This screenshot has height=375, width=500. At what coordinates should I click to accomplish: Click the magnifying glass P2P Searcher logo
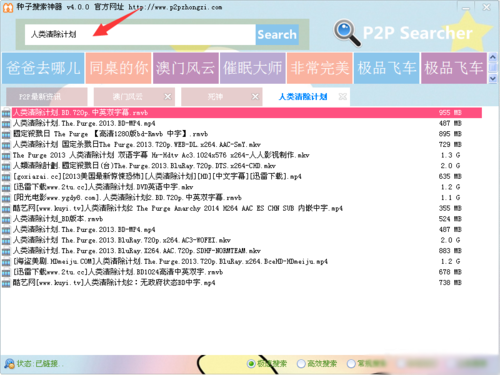(347, 33)
